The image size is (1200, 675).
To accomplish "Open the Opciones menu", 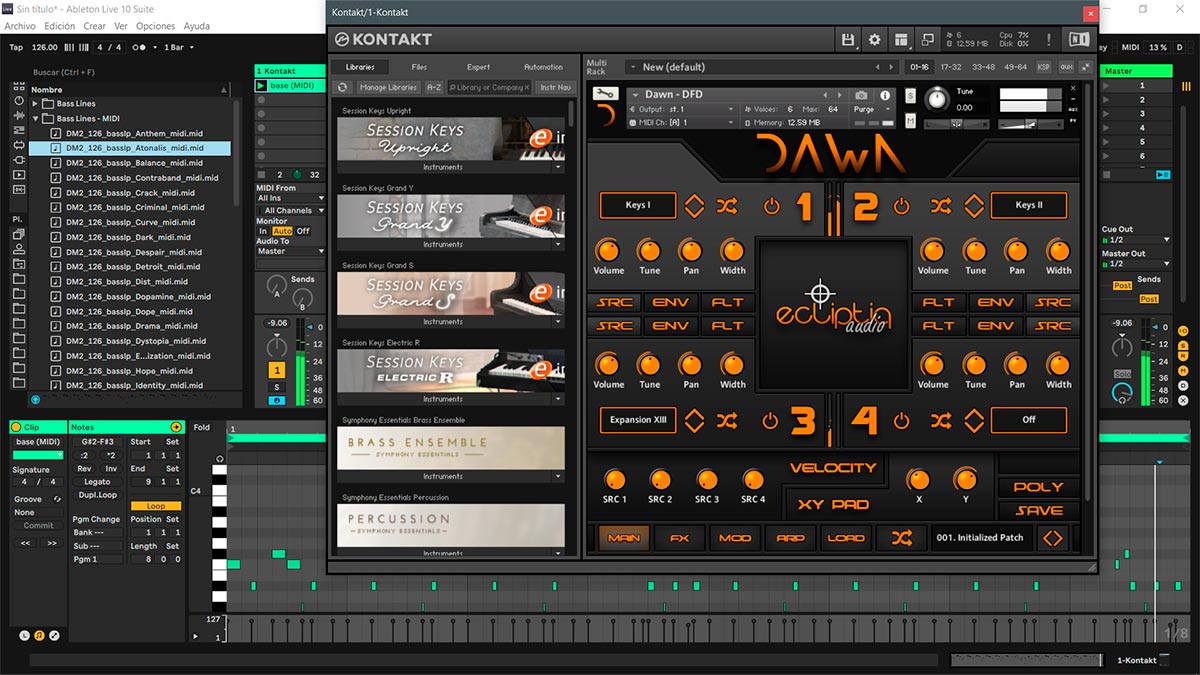I will (x=155, y=26).
